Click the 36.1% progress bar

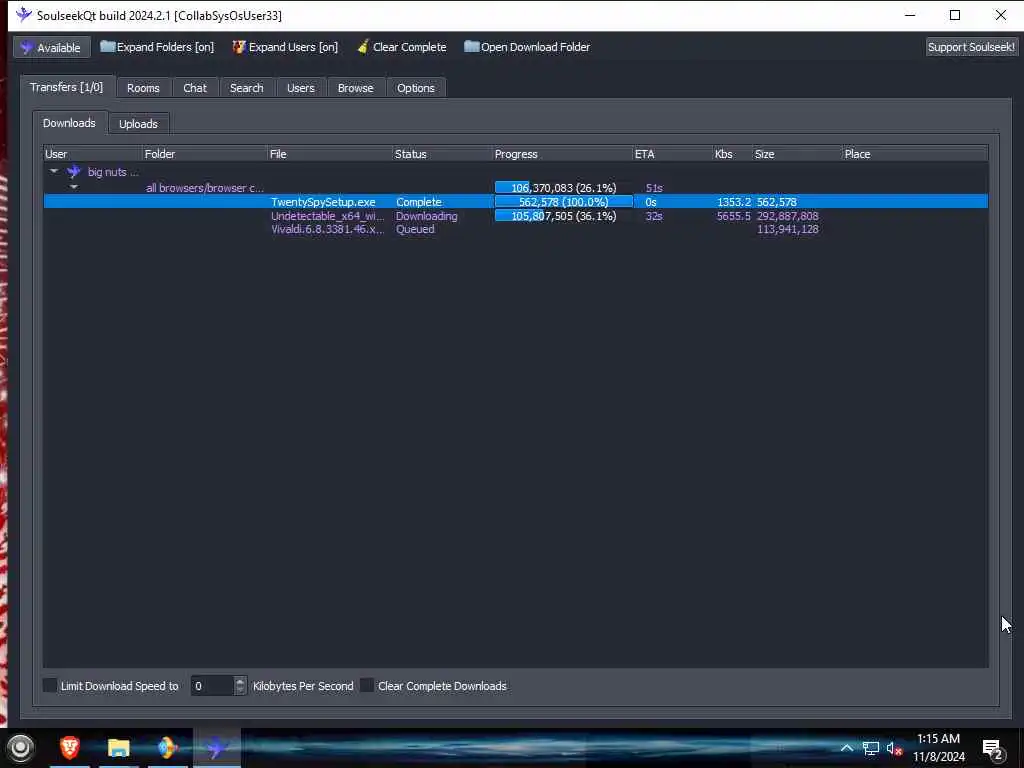tap(563, 216)
